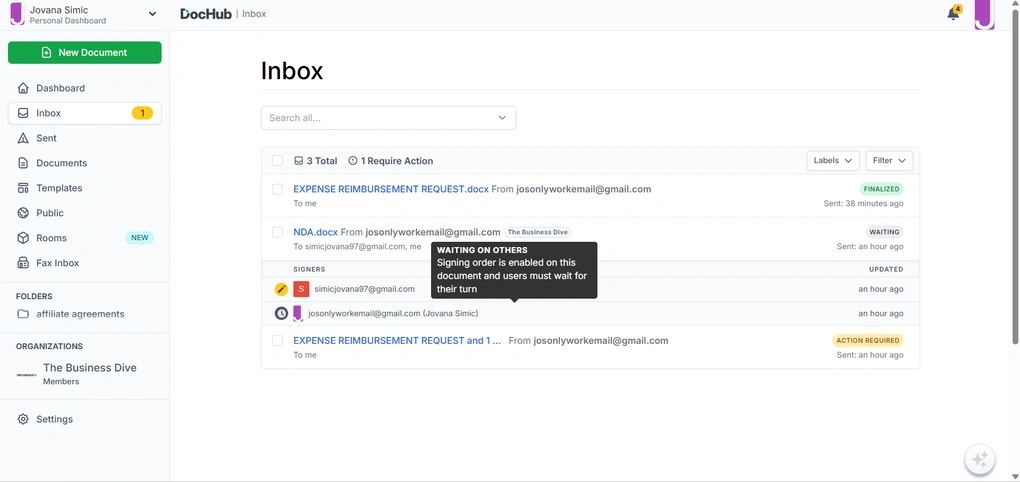Click The Business Dive label tag

pos(537,232)
